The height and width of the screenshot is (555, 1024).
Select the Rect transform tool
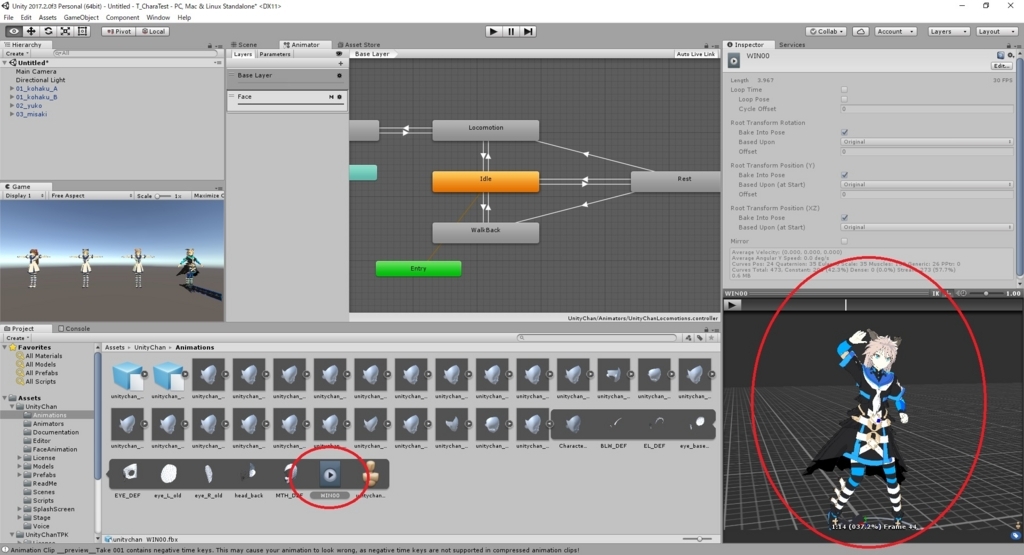(x=82, y=31)
